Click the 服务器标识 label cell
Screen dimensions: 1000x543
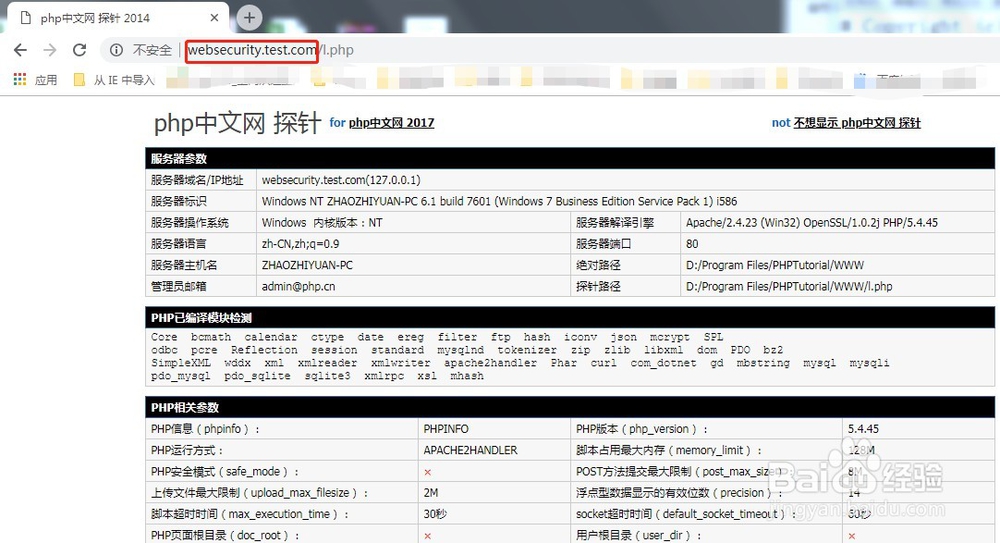coord(200,201)
